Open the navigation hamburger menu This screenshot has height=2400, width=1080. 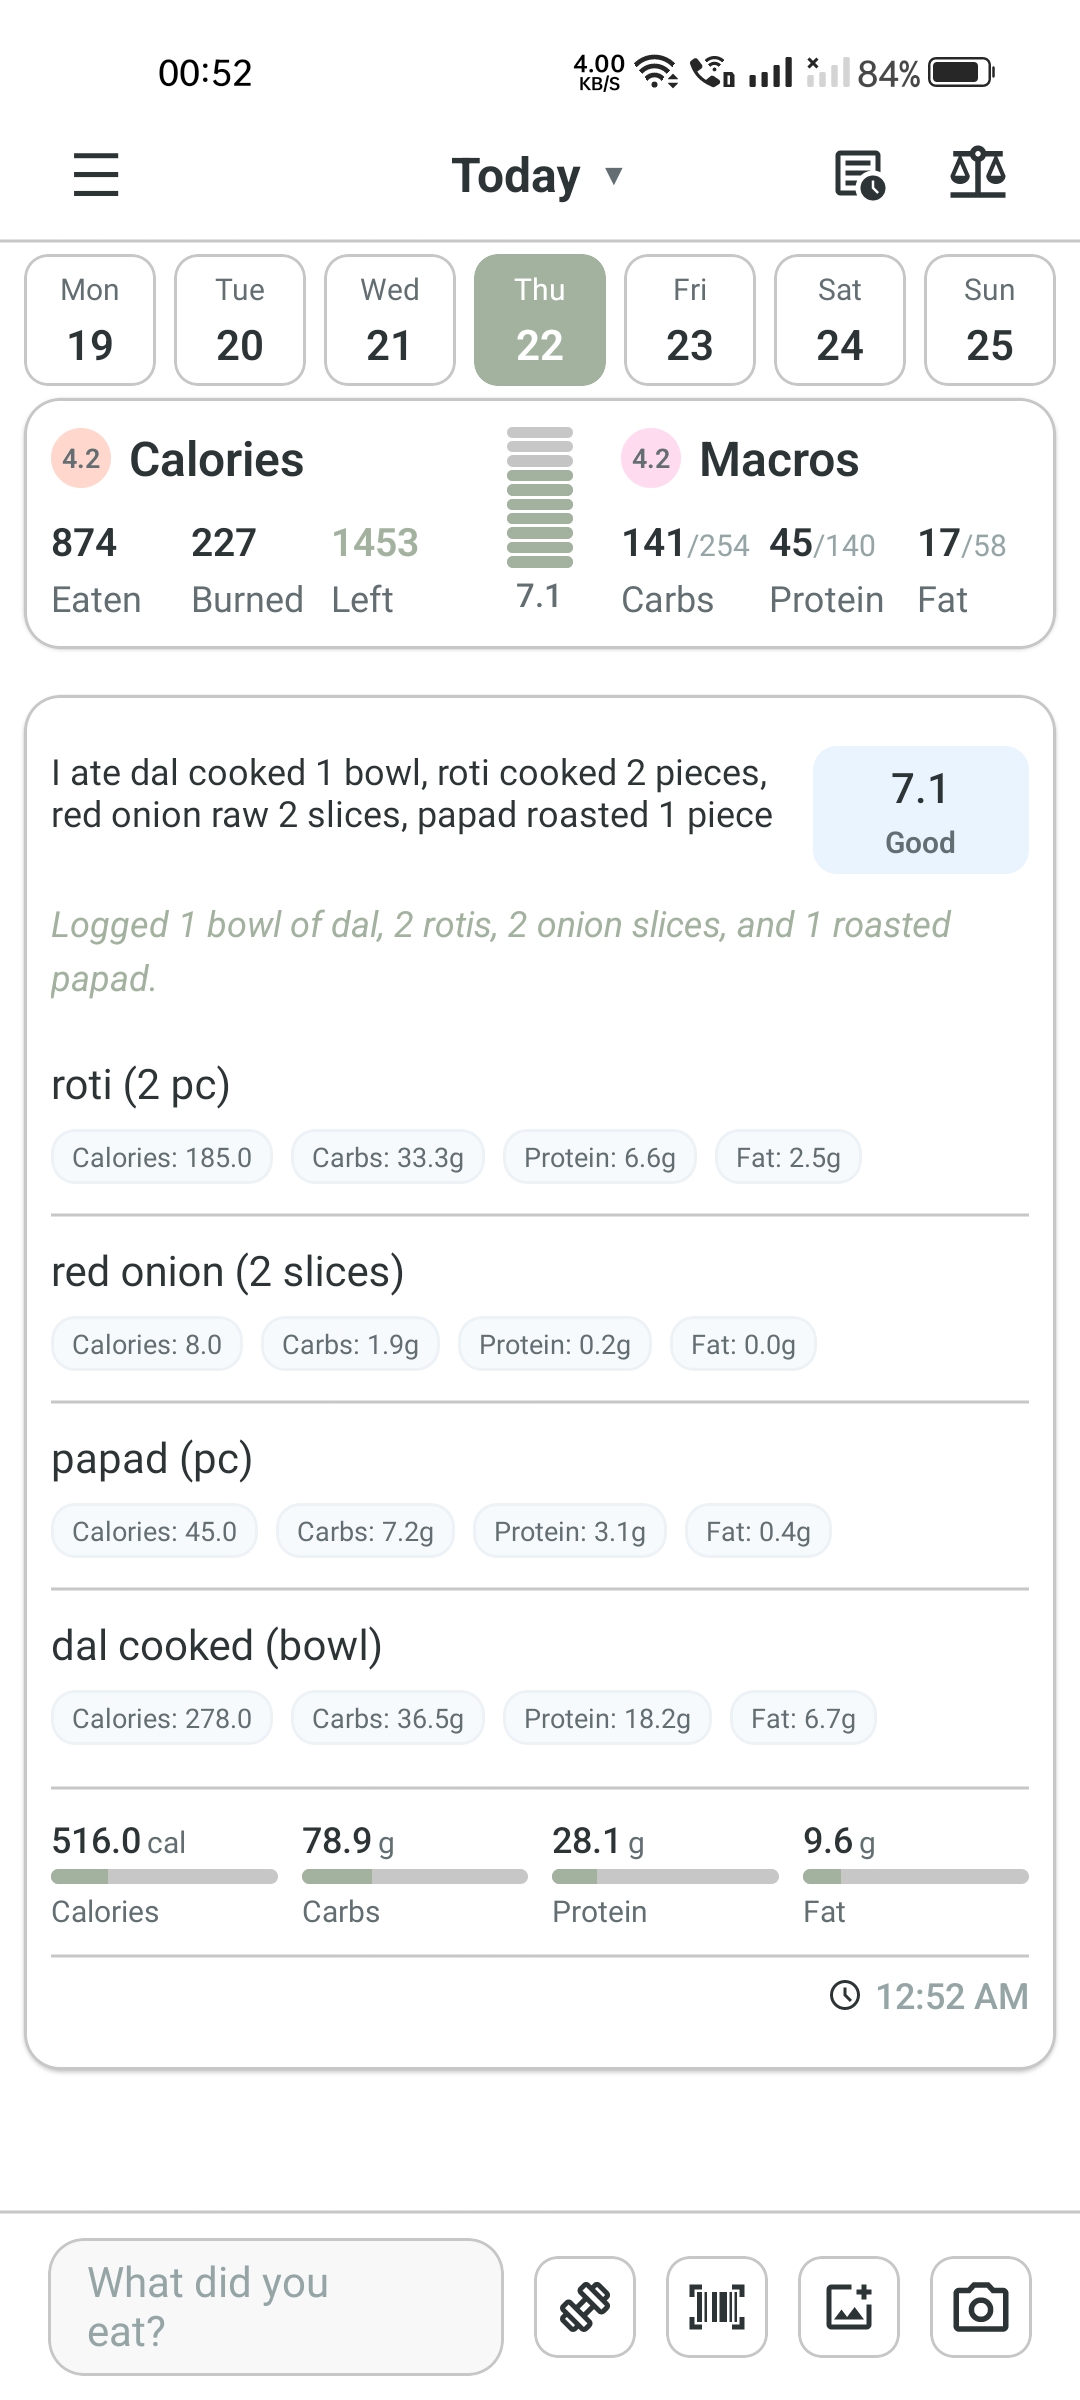pyautogui.click(x=95, y=175)
